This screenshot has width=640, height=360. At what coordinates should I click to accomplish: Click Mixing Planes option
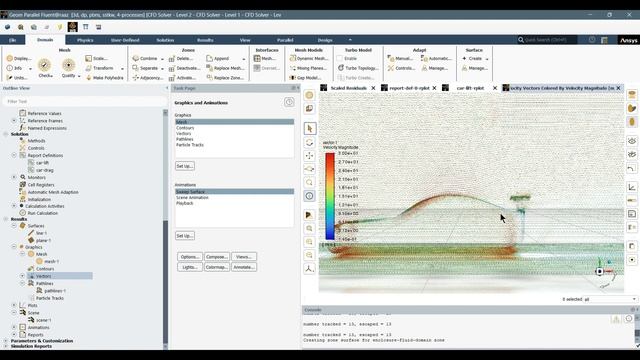pos(308,68)
